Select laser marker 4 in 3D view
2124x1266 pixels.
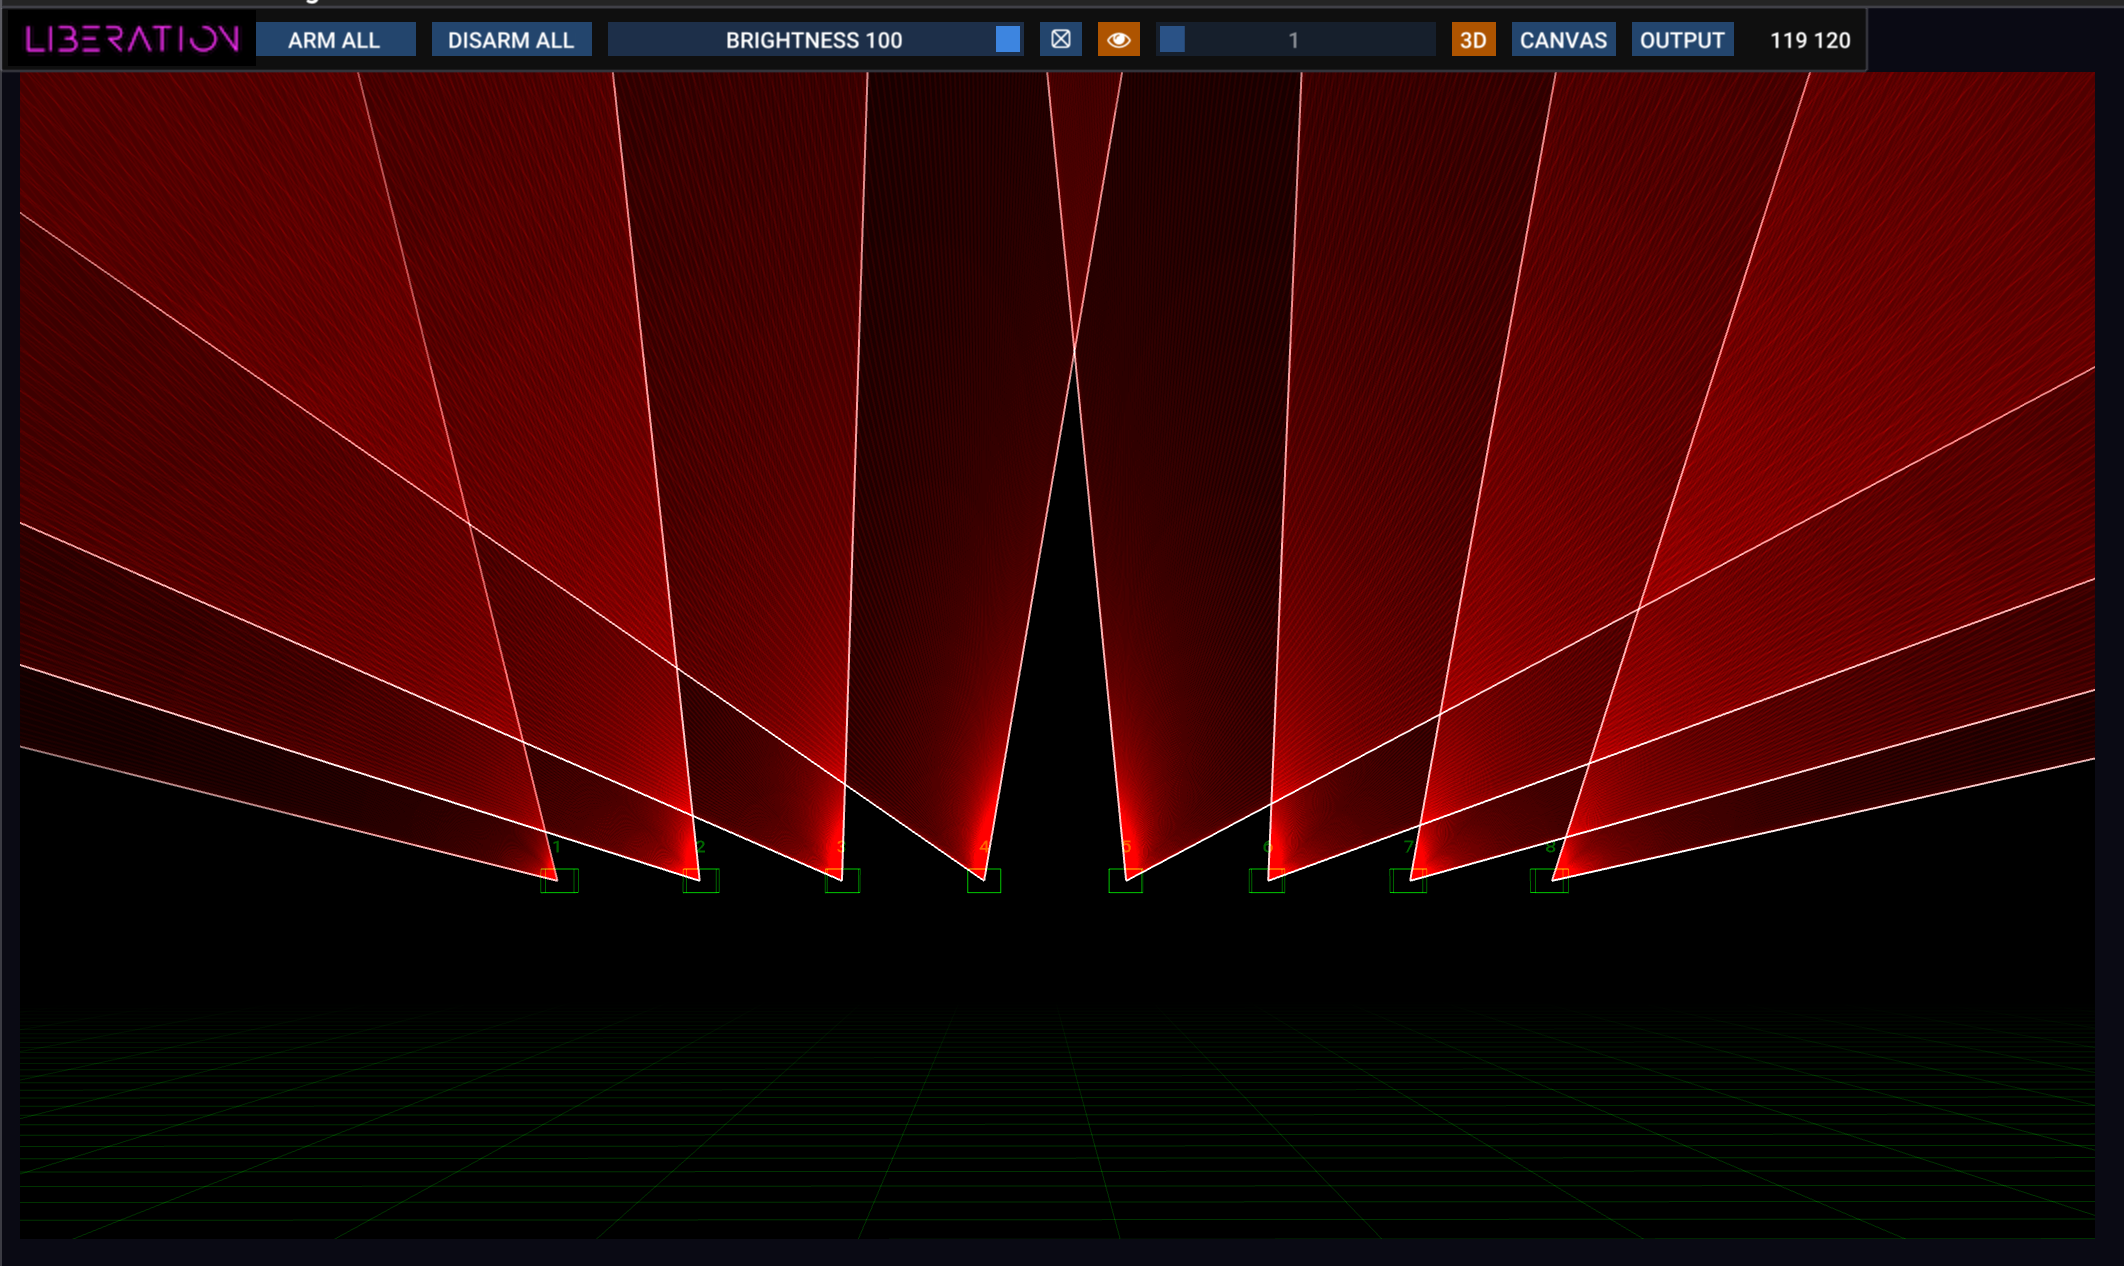[984, 881]
